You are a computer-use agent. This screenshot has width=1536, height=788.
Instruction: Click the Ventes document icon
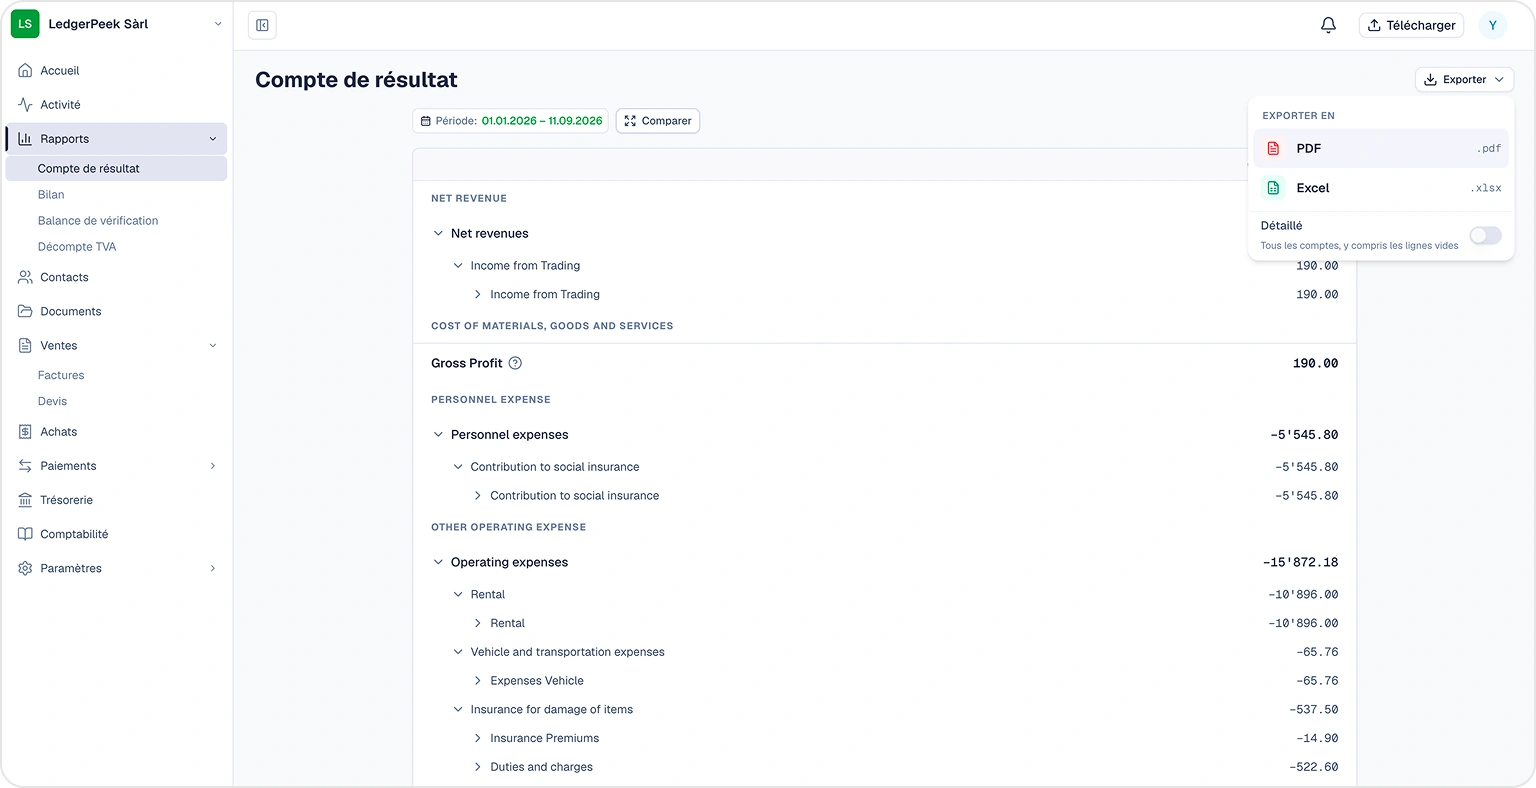[x=25, y=346]
